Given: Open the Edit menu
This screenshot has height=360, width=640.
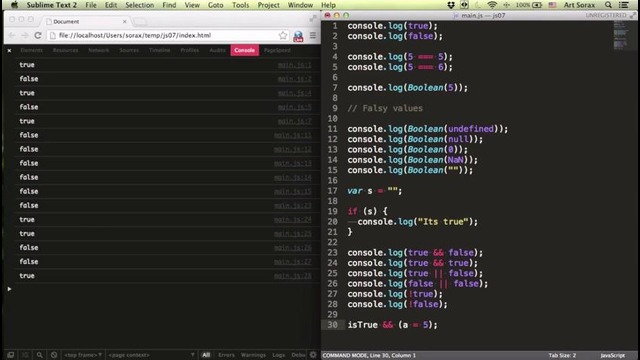Looking at the screenshot, I should pos(111,5).
